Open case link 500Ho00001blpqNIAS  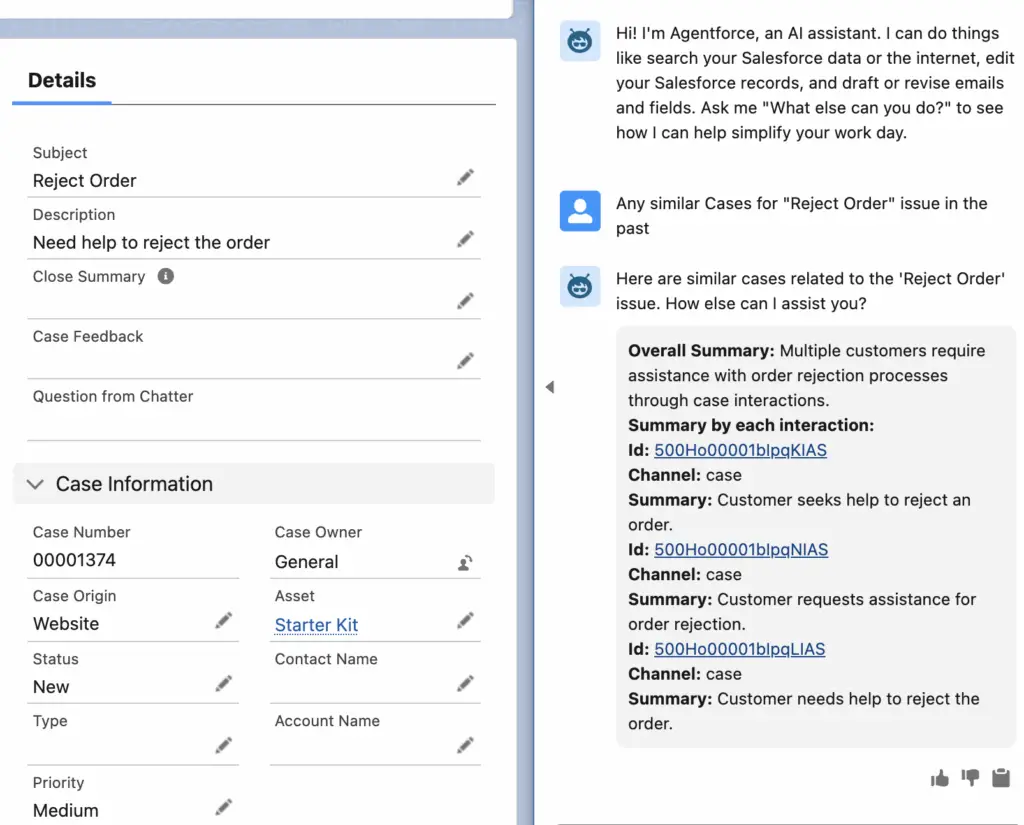click(x=741, y=549)
